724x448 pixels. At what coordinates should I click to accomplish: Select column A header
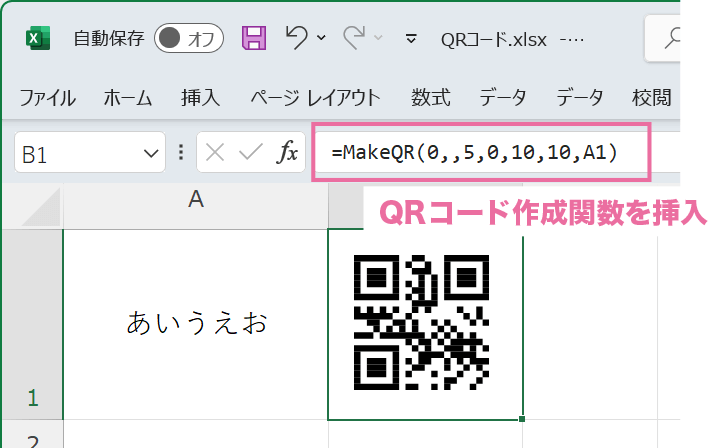(x=196, y=206)
